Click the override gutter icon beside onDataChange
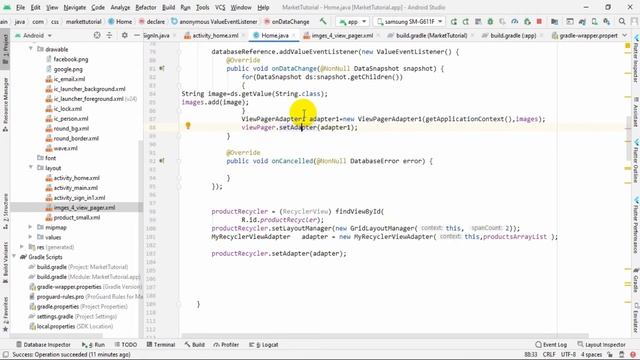 (x=162, y=69)
